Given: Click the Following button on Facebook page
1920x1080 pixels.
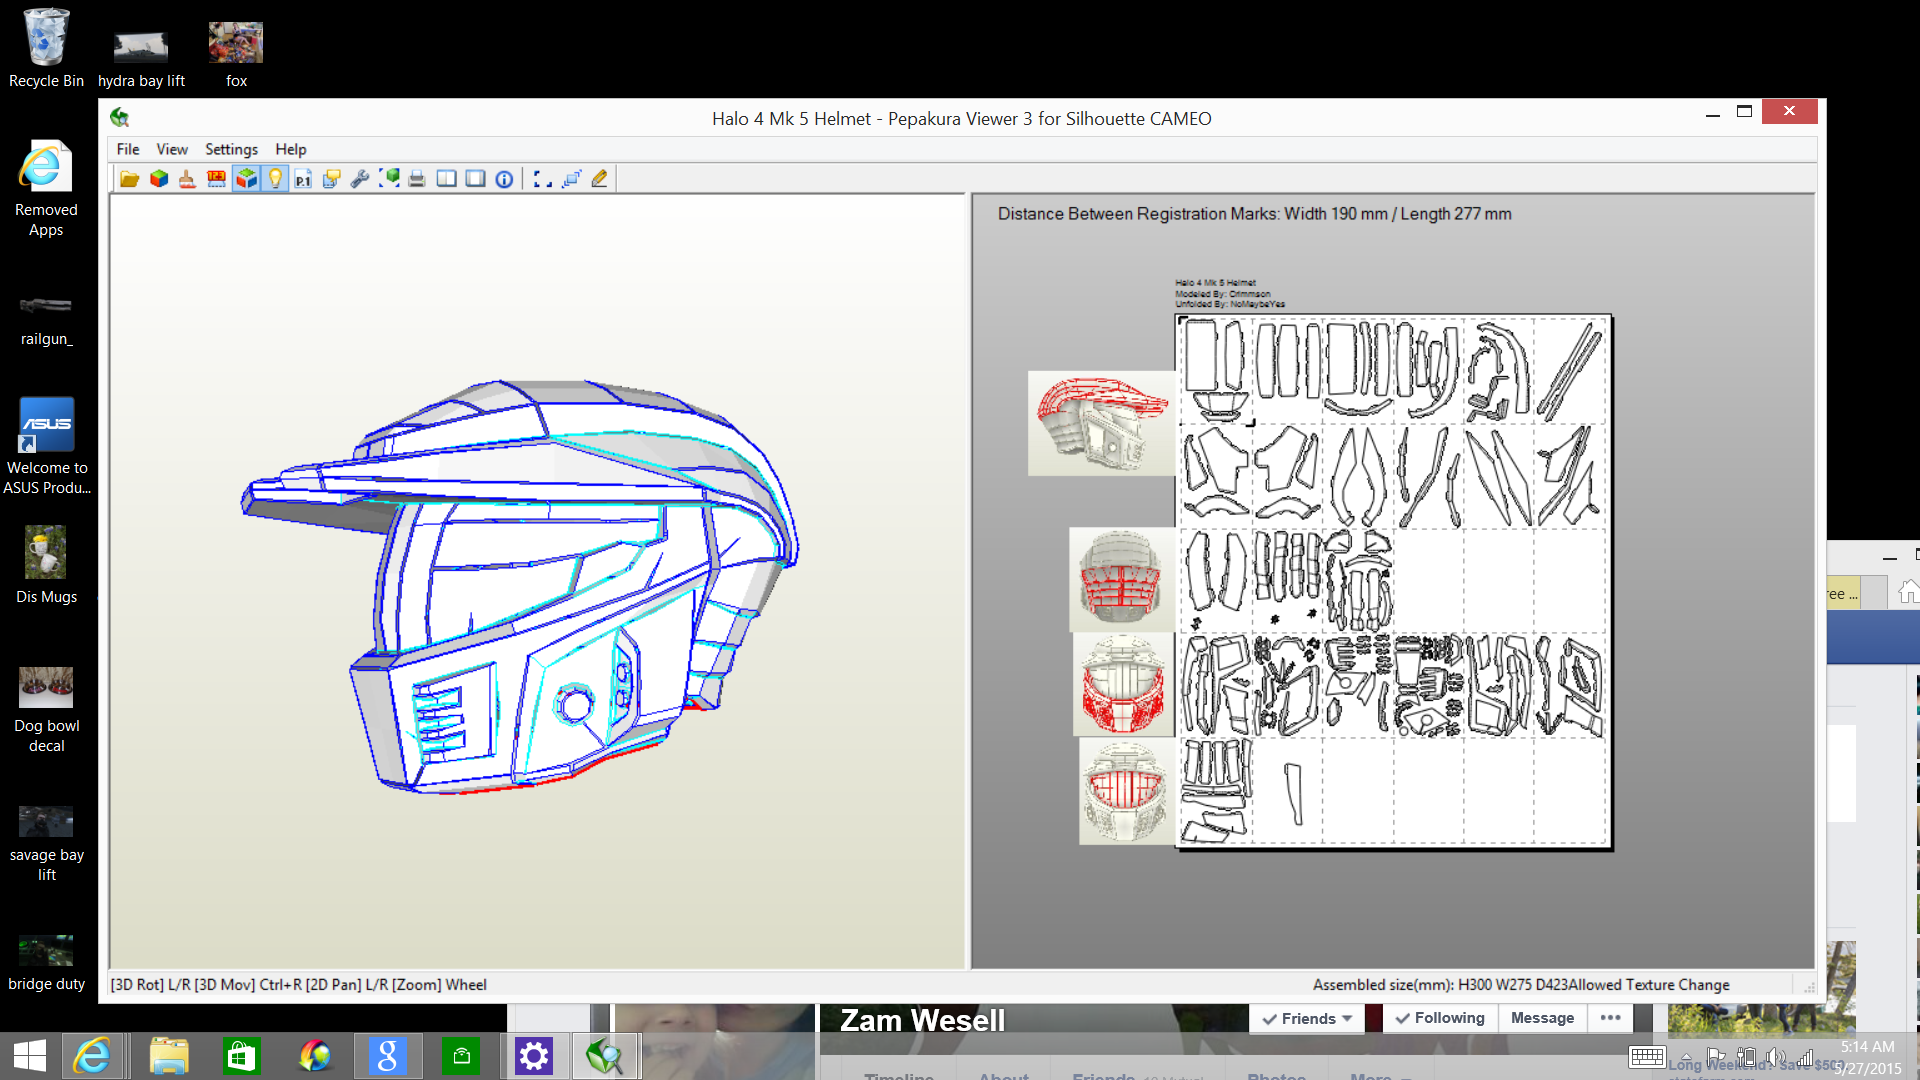Looking at the screenshot, I should pyautogui.click(x=1440, y=1018).
